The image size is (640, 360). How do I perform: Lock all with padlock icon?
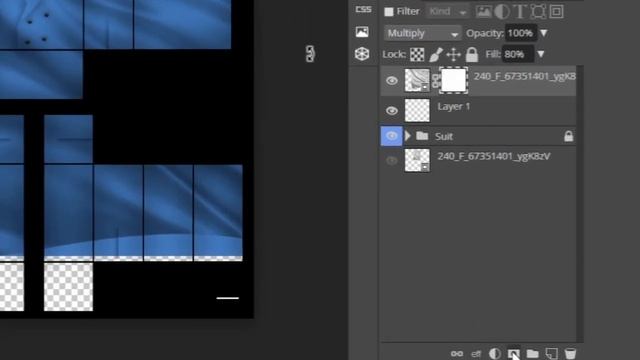pyautogui.click(x=472, y=54)
